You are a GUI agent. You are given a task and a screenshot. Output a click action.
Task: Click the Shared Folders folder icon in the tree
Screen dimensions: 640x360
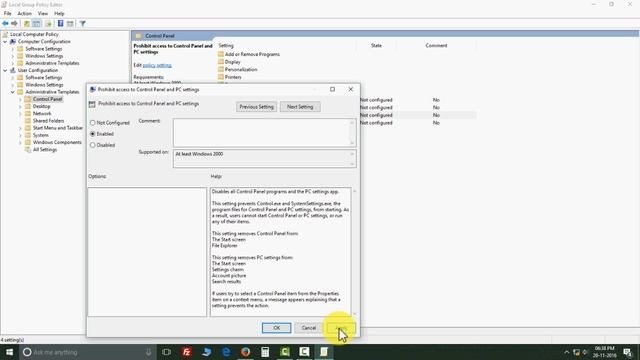point(28,121)
